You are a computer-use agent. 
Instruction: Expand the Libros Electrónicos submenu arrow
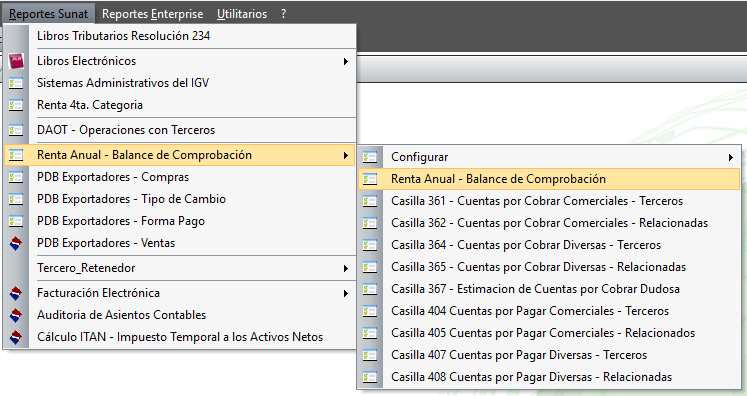(x=346, y=61)
